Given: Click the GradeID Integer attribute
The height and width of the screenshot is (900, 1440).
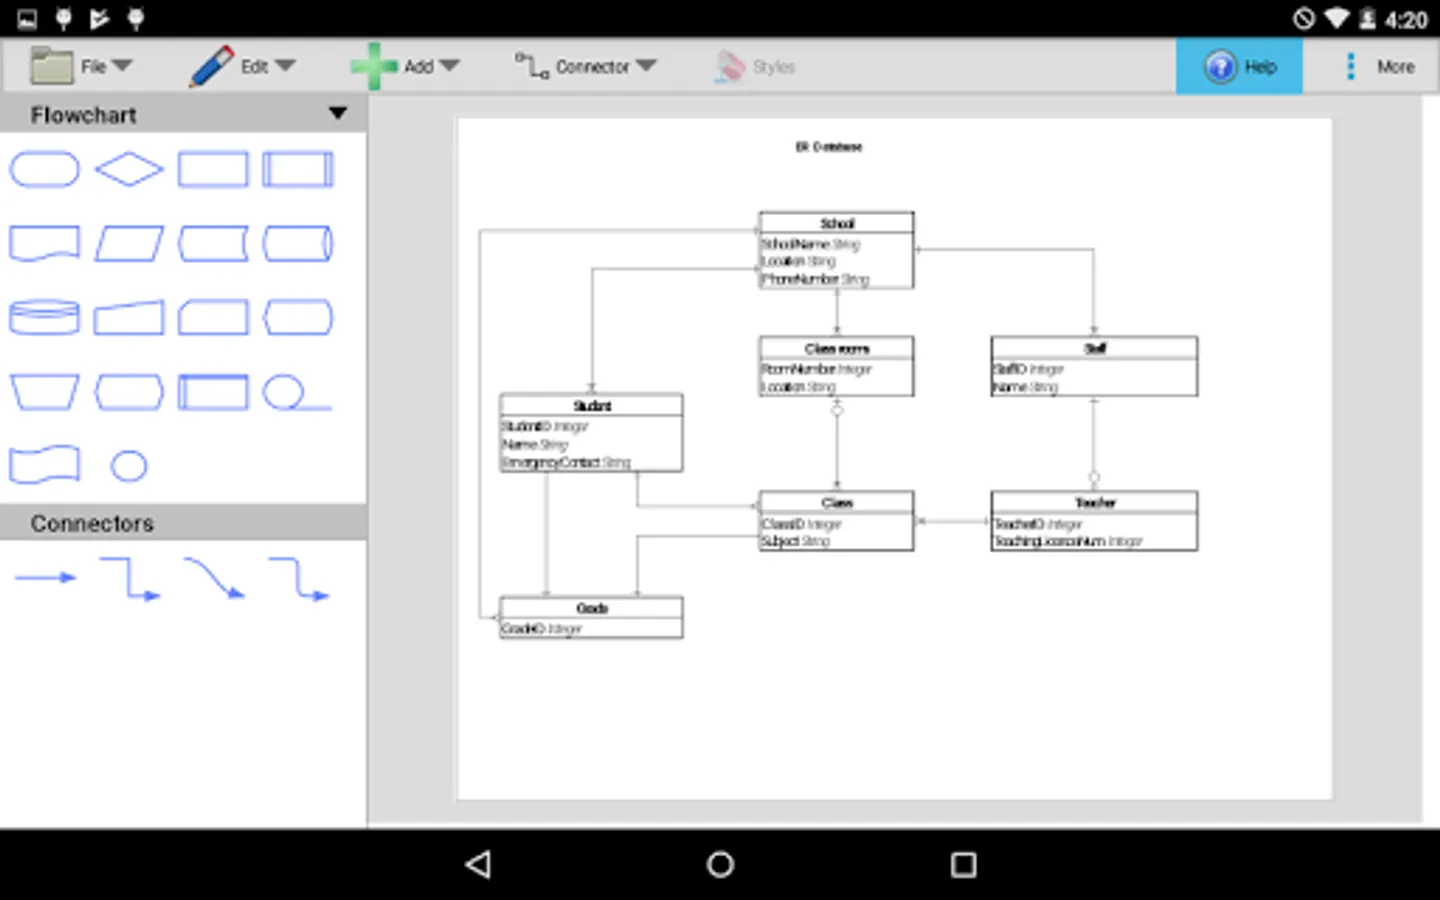Looking at the screenshot, I should click(541, 629).
